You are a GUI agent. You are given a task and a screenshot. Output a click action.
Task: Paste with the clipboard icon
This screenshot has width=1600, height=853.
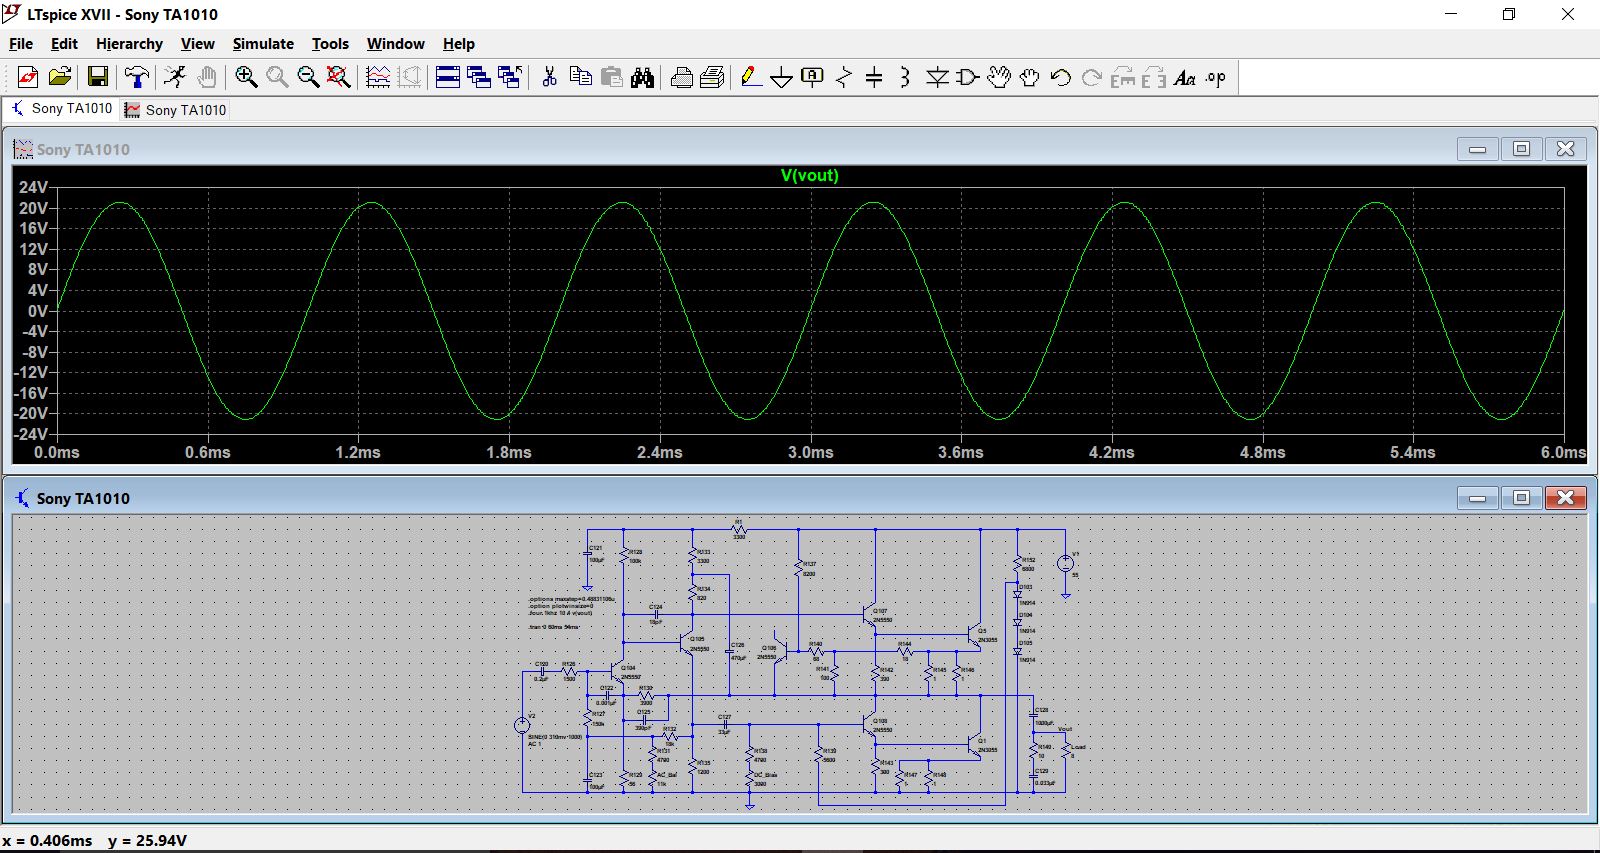[x=612, y=77]
